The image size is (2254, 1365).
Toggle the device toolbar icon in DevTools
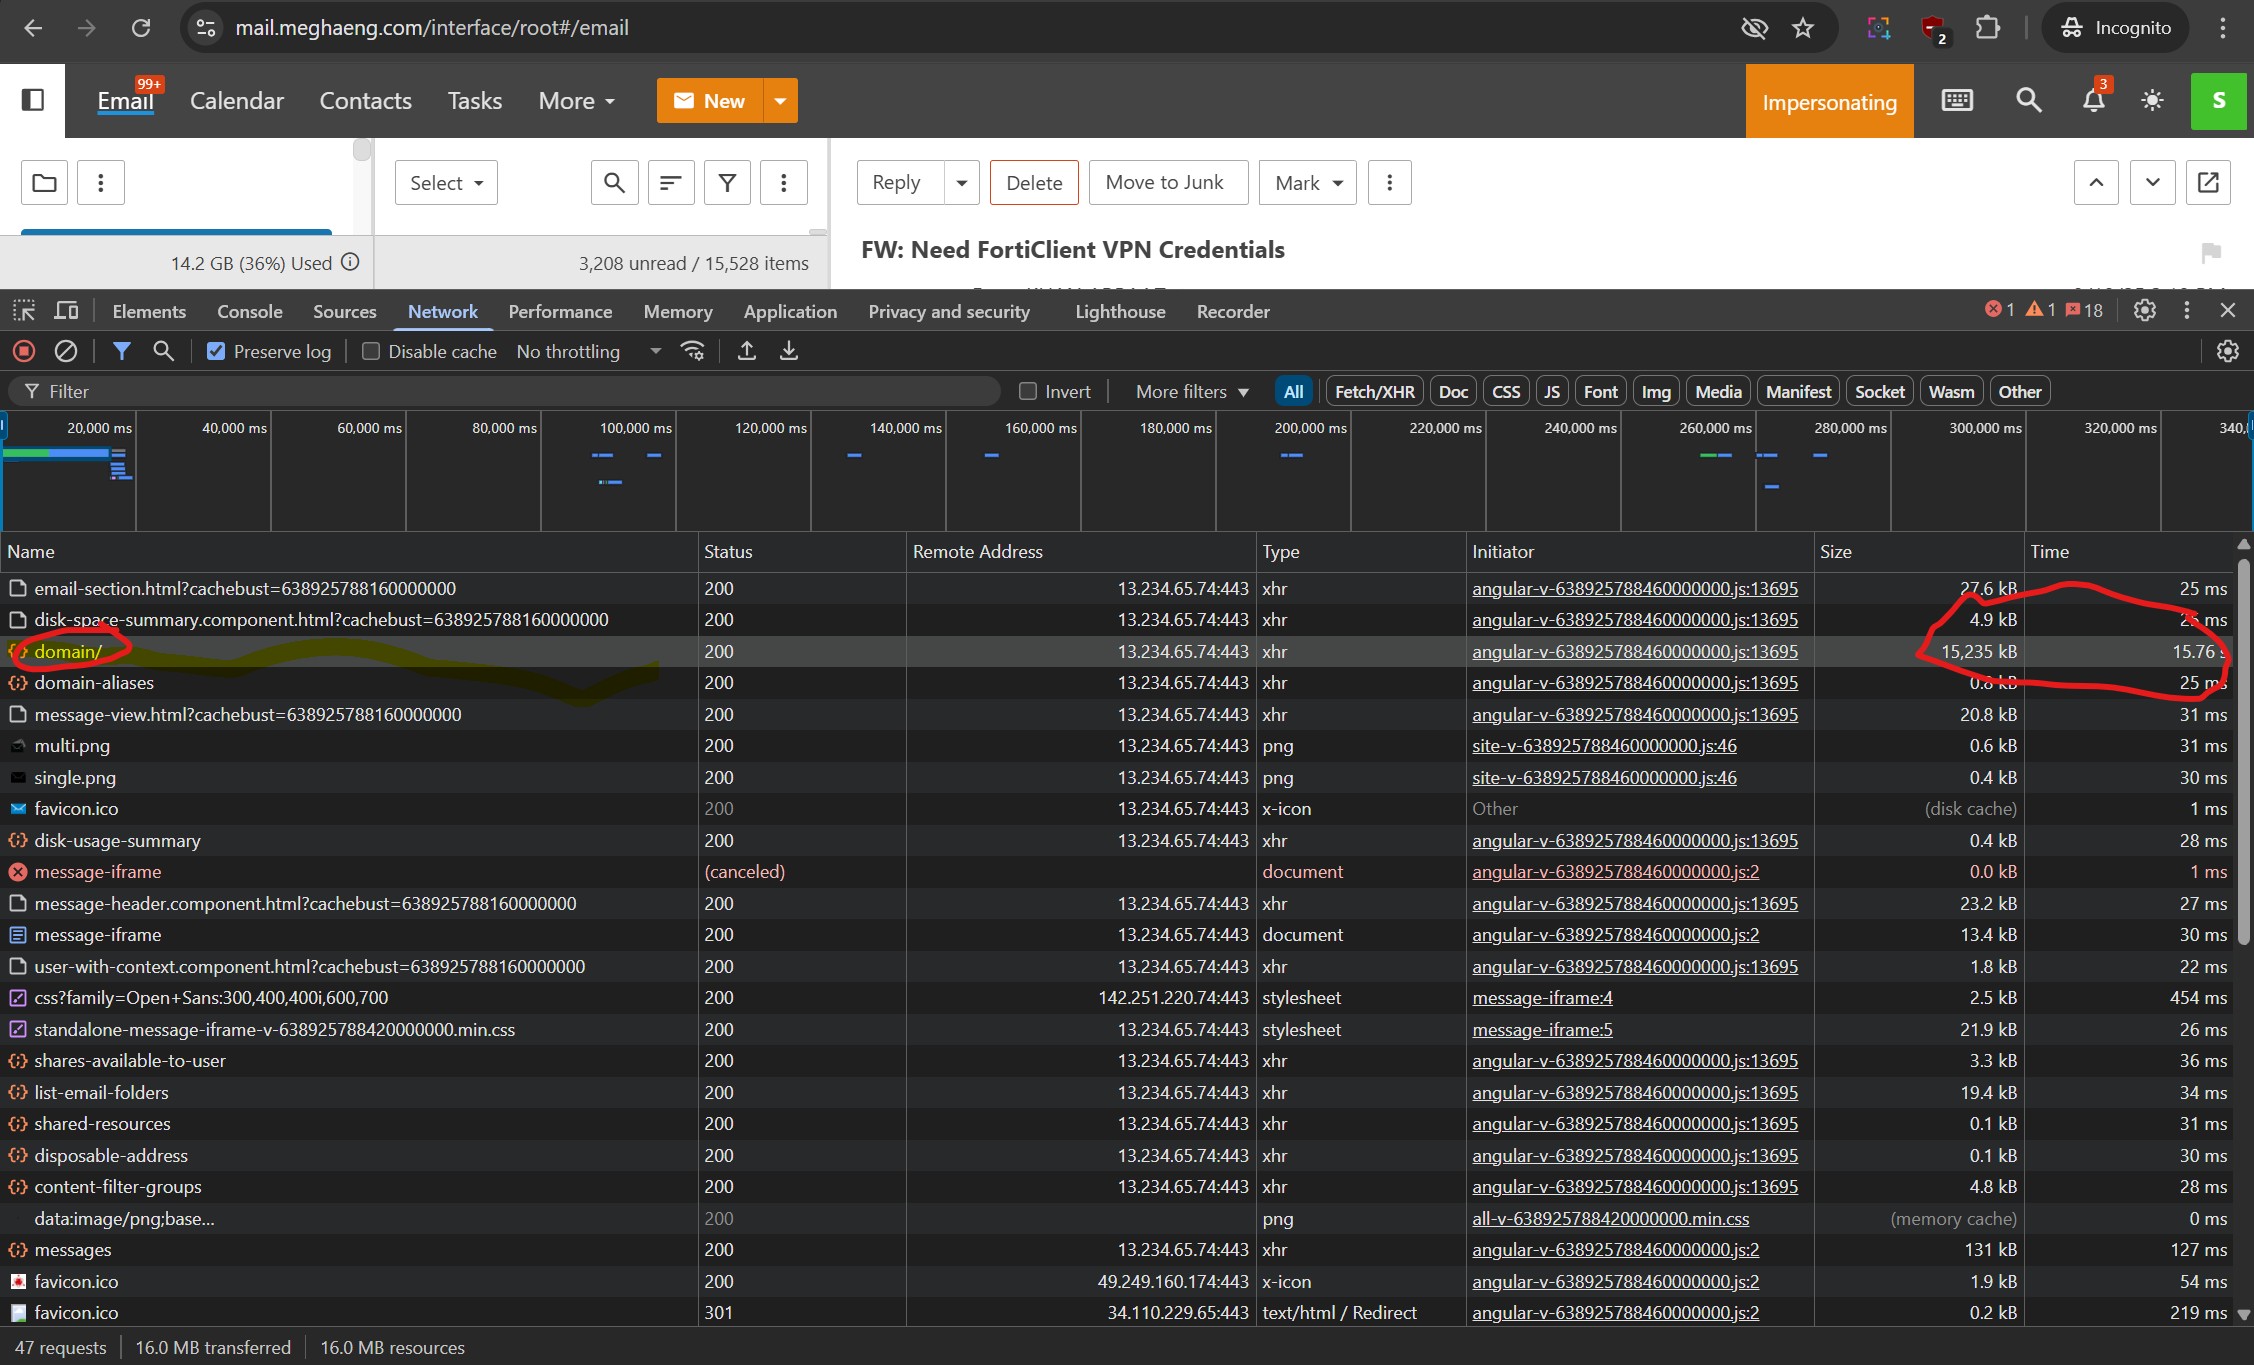66,311
